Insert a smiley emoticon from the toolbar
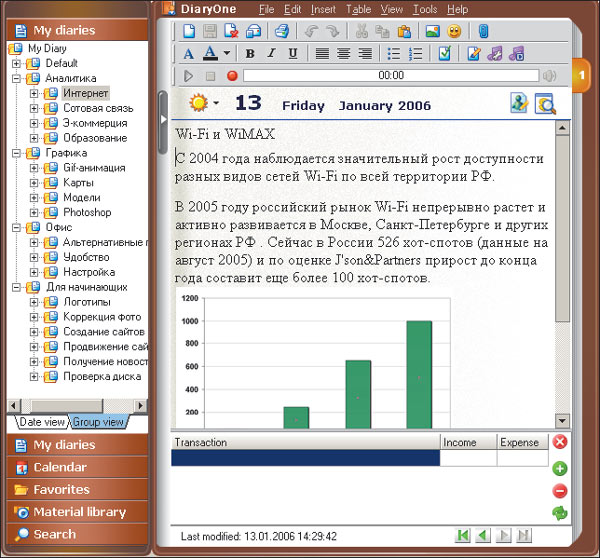 tap(456, 31)
